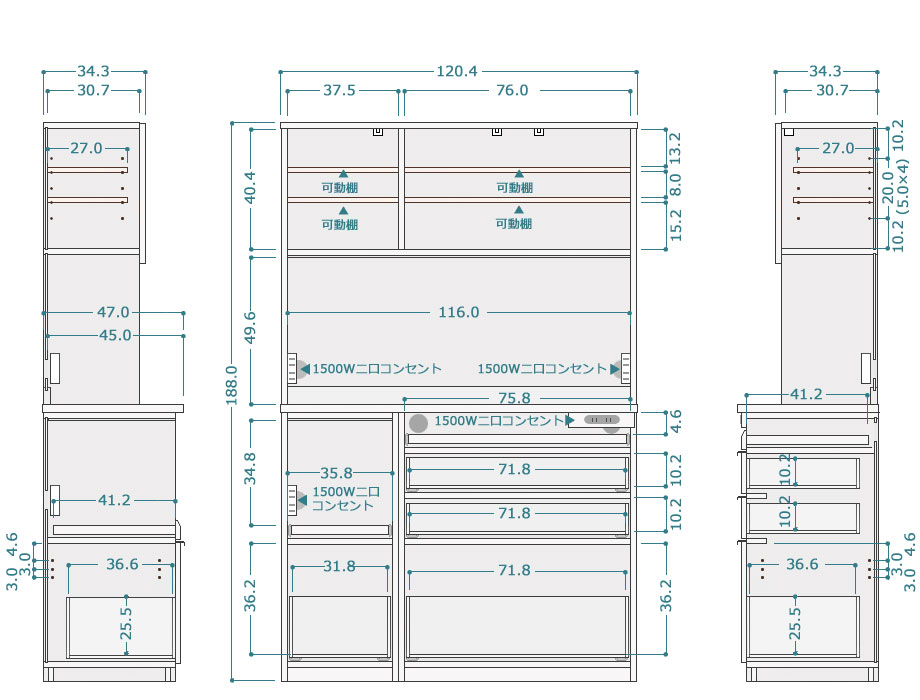
Task: Select "25.5" in the right side view
Action: 794,624
